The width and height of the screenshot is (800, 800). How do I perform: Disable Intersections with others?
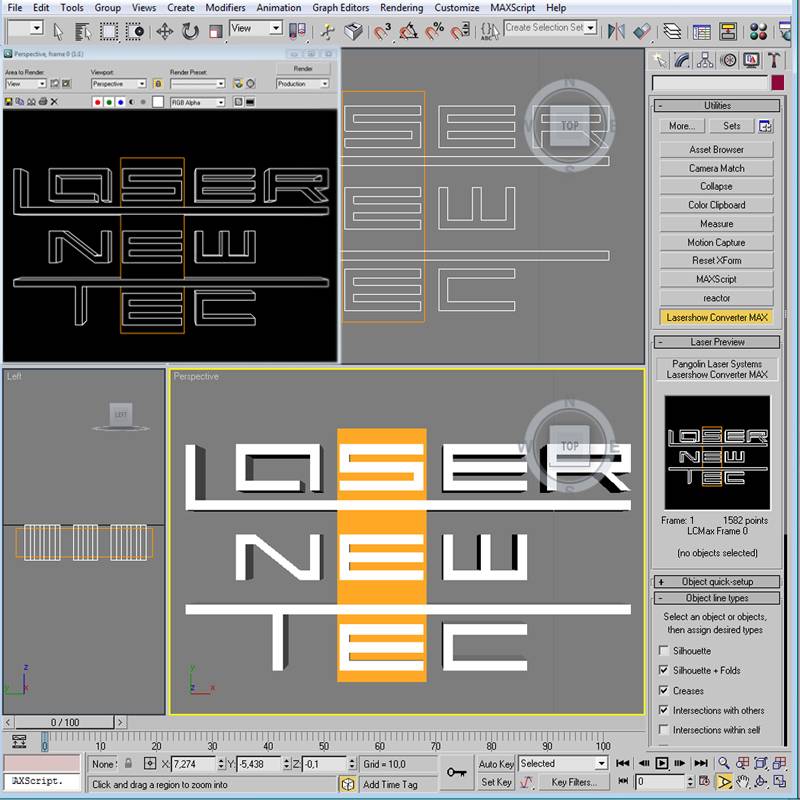(664, 710)
